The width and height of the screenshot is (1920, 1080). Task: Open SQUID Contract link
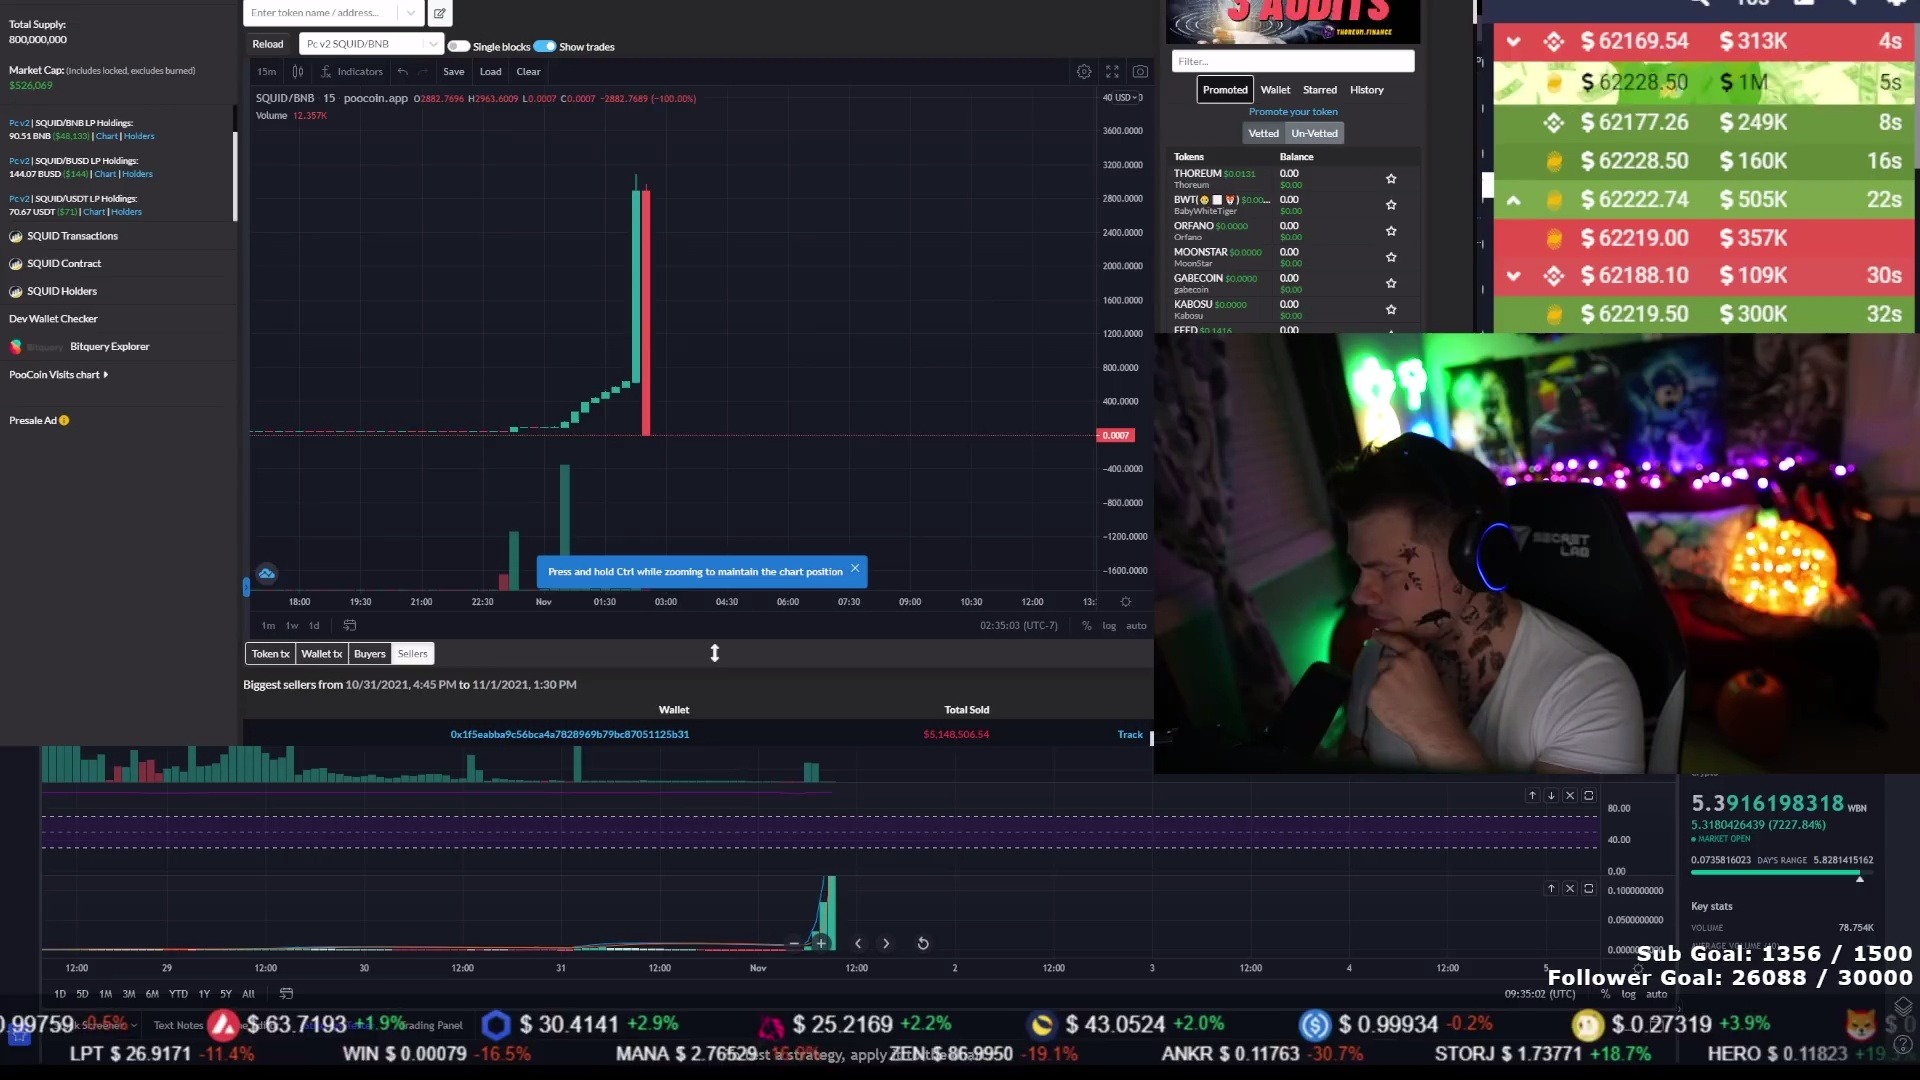(64, 264)
